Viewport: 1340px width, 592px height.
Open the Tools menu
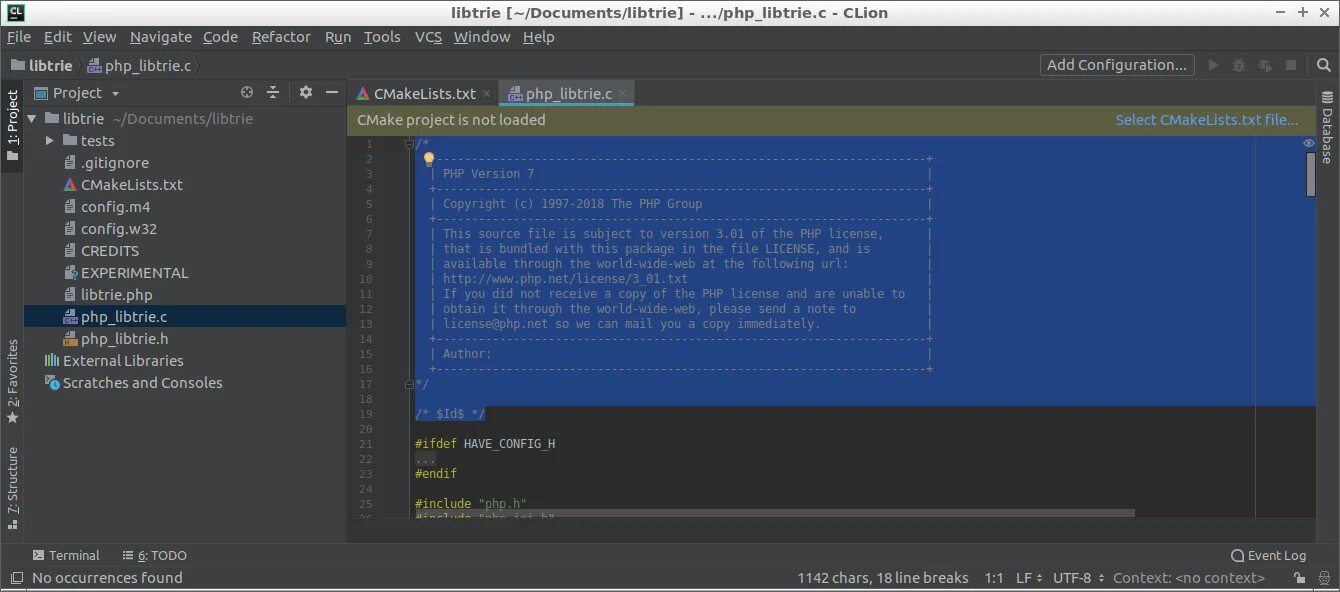coord(382,37)
